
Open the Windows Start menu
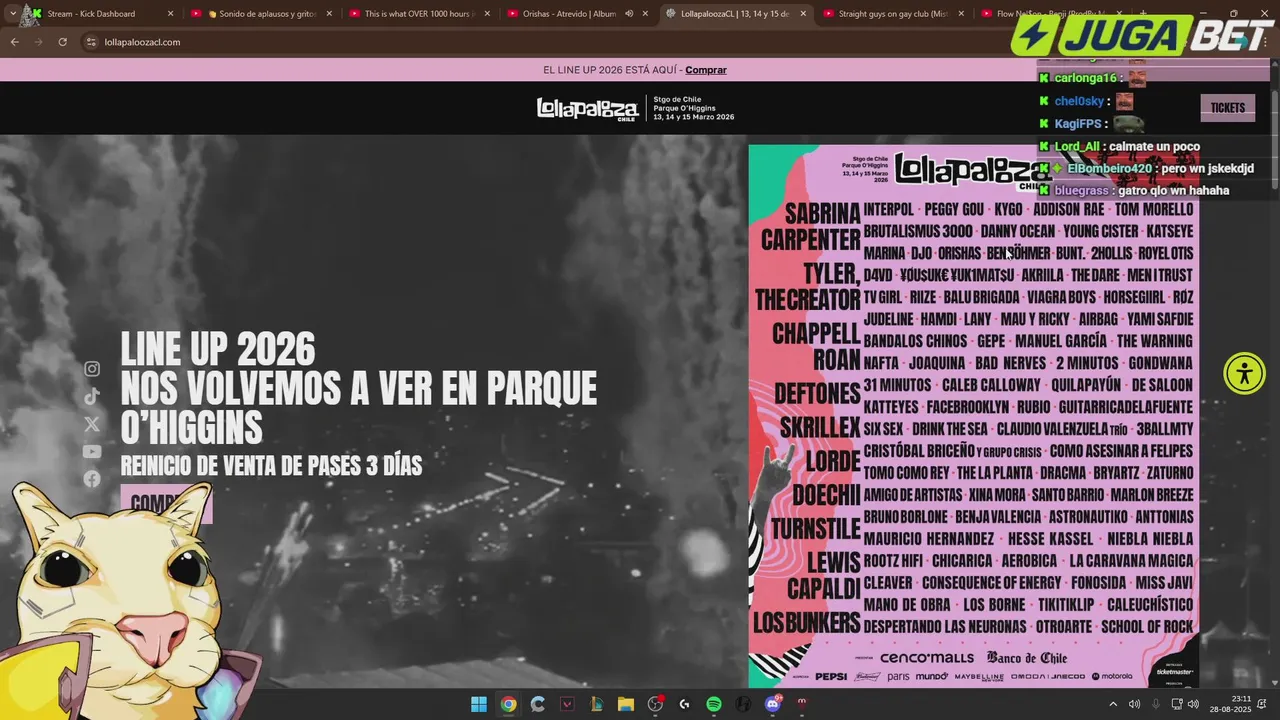point(479,704)
